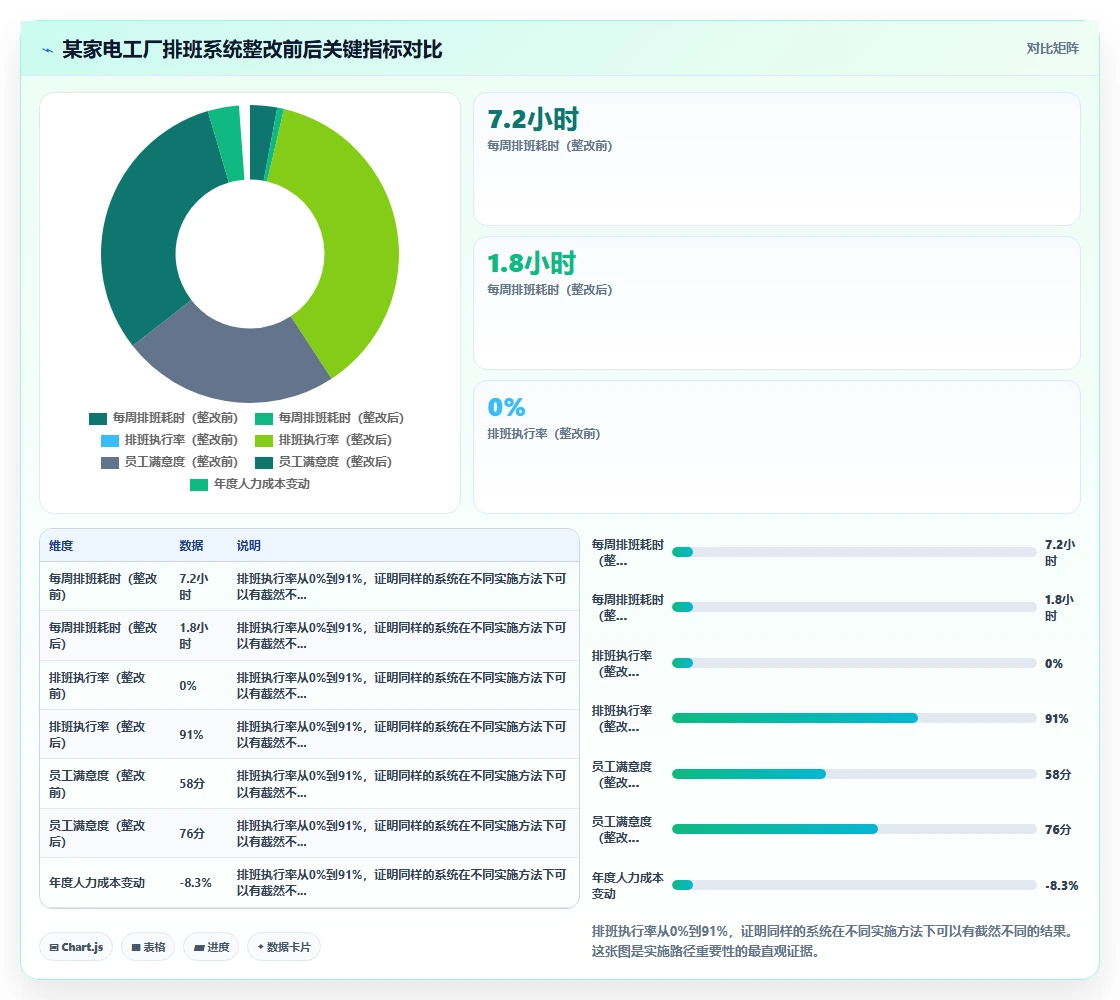Click the 维度 column header
Viewport: 1120px width, 1000px height.
(x=61, y=546)
